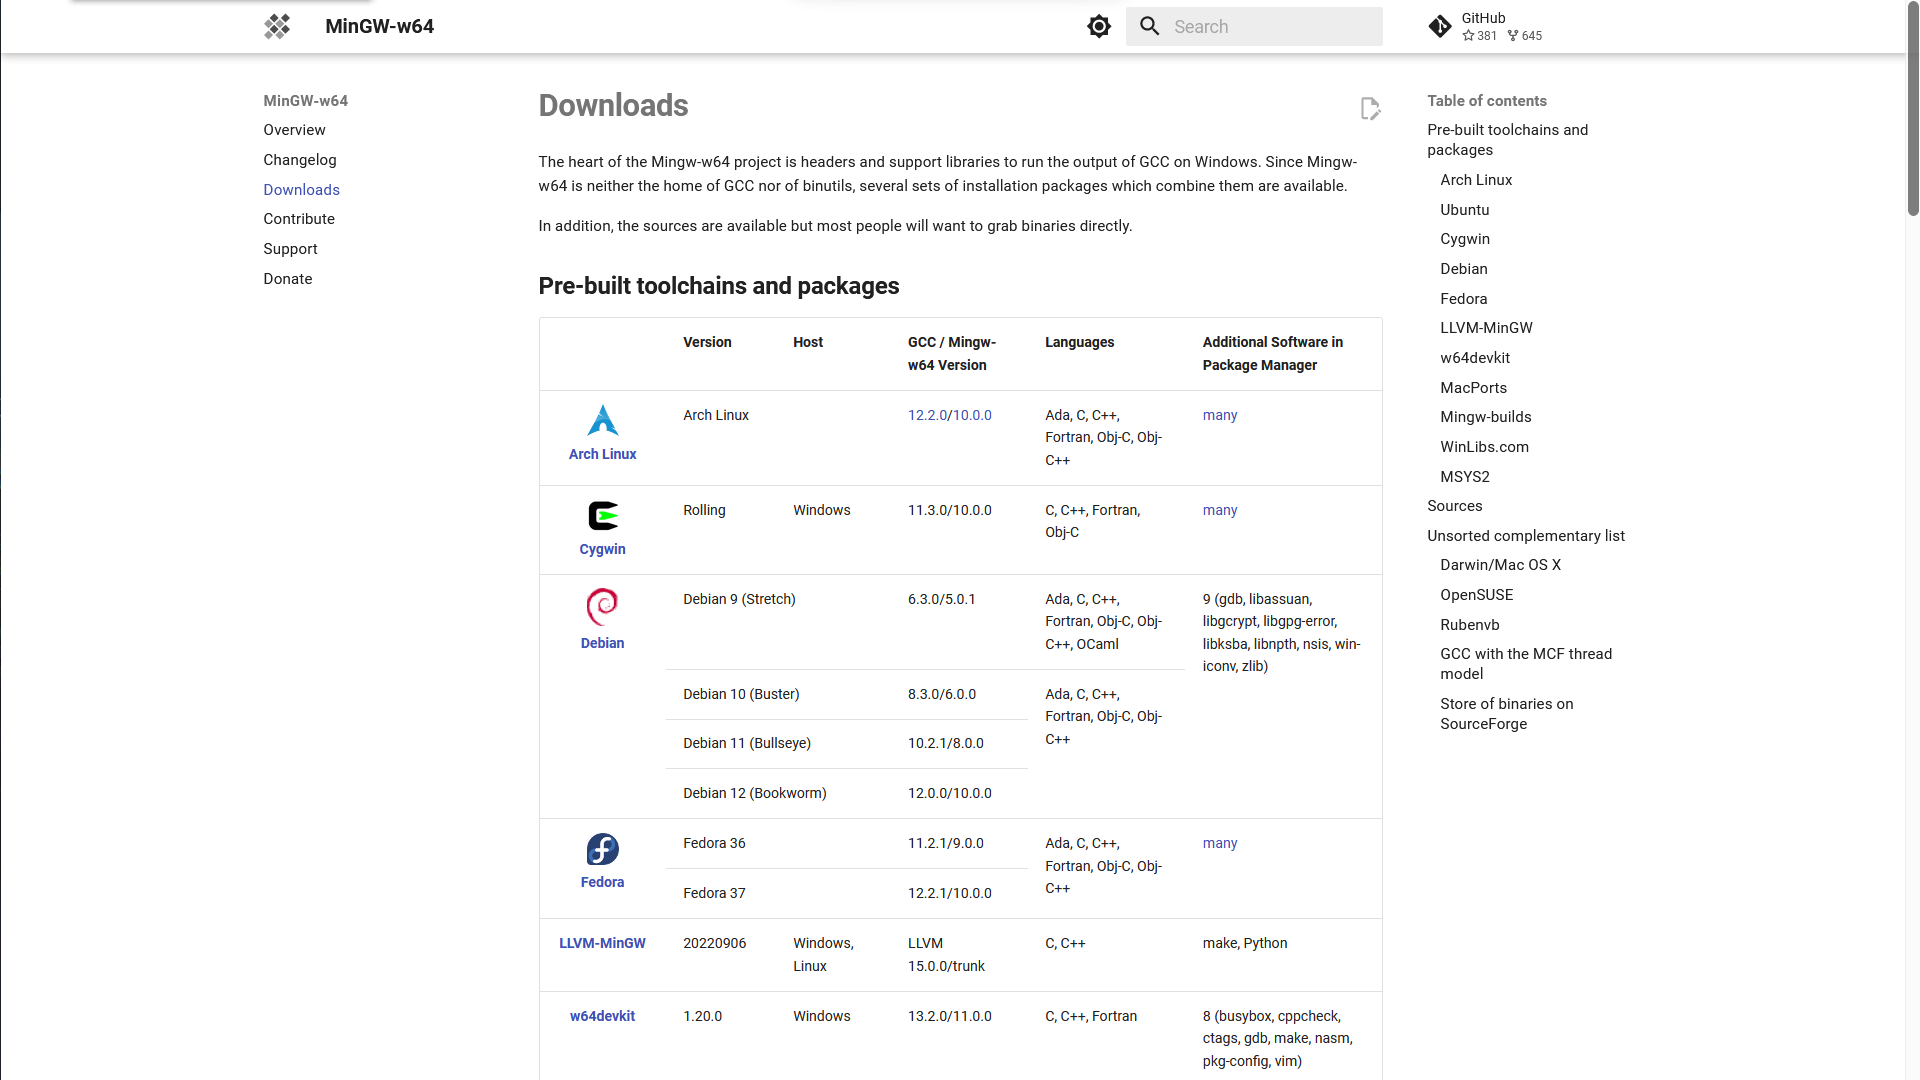The width and height of the screenshot is (1920, 1080).
Task: Click the 'LLVM 15.0.0/trunk' version cell
Action: point(946,955)
